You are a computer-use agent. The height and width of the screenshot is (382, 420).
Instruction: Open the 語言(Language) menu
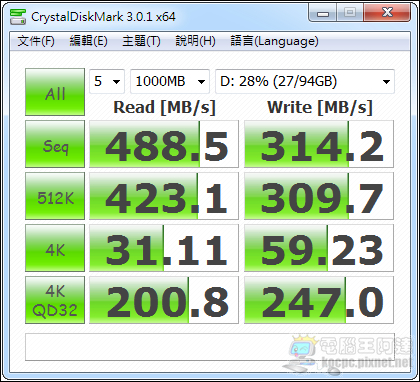coord(274,41)
